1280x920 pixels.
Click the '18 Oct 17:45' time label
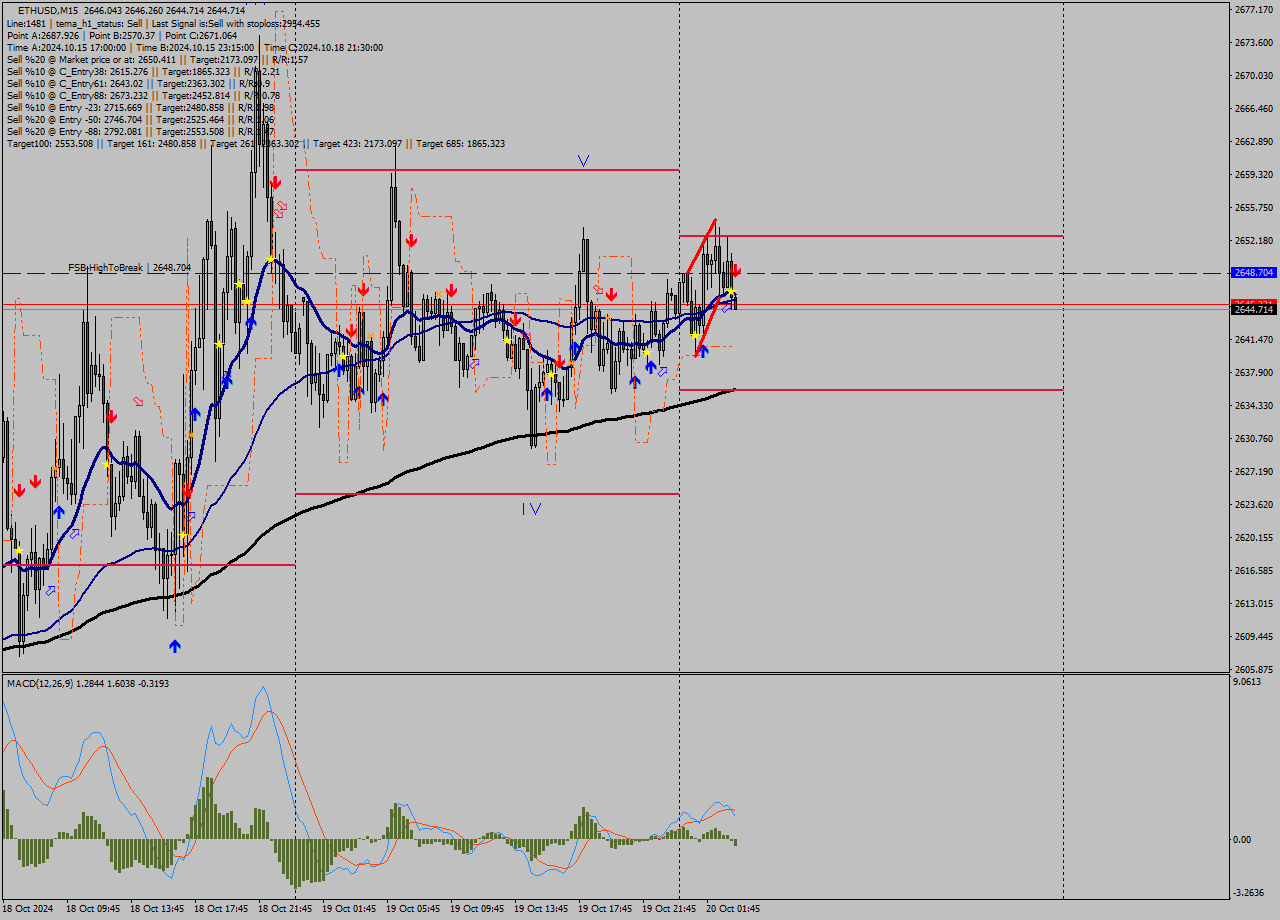(x=221, y=909)
